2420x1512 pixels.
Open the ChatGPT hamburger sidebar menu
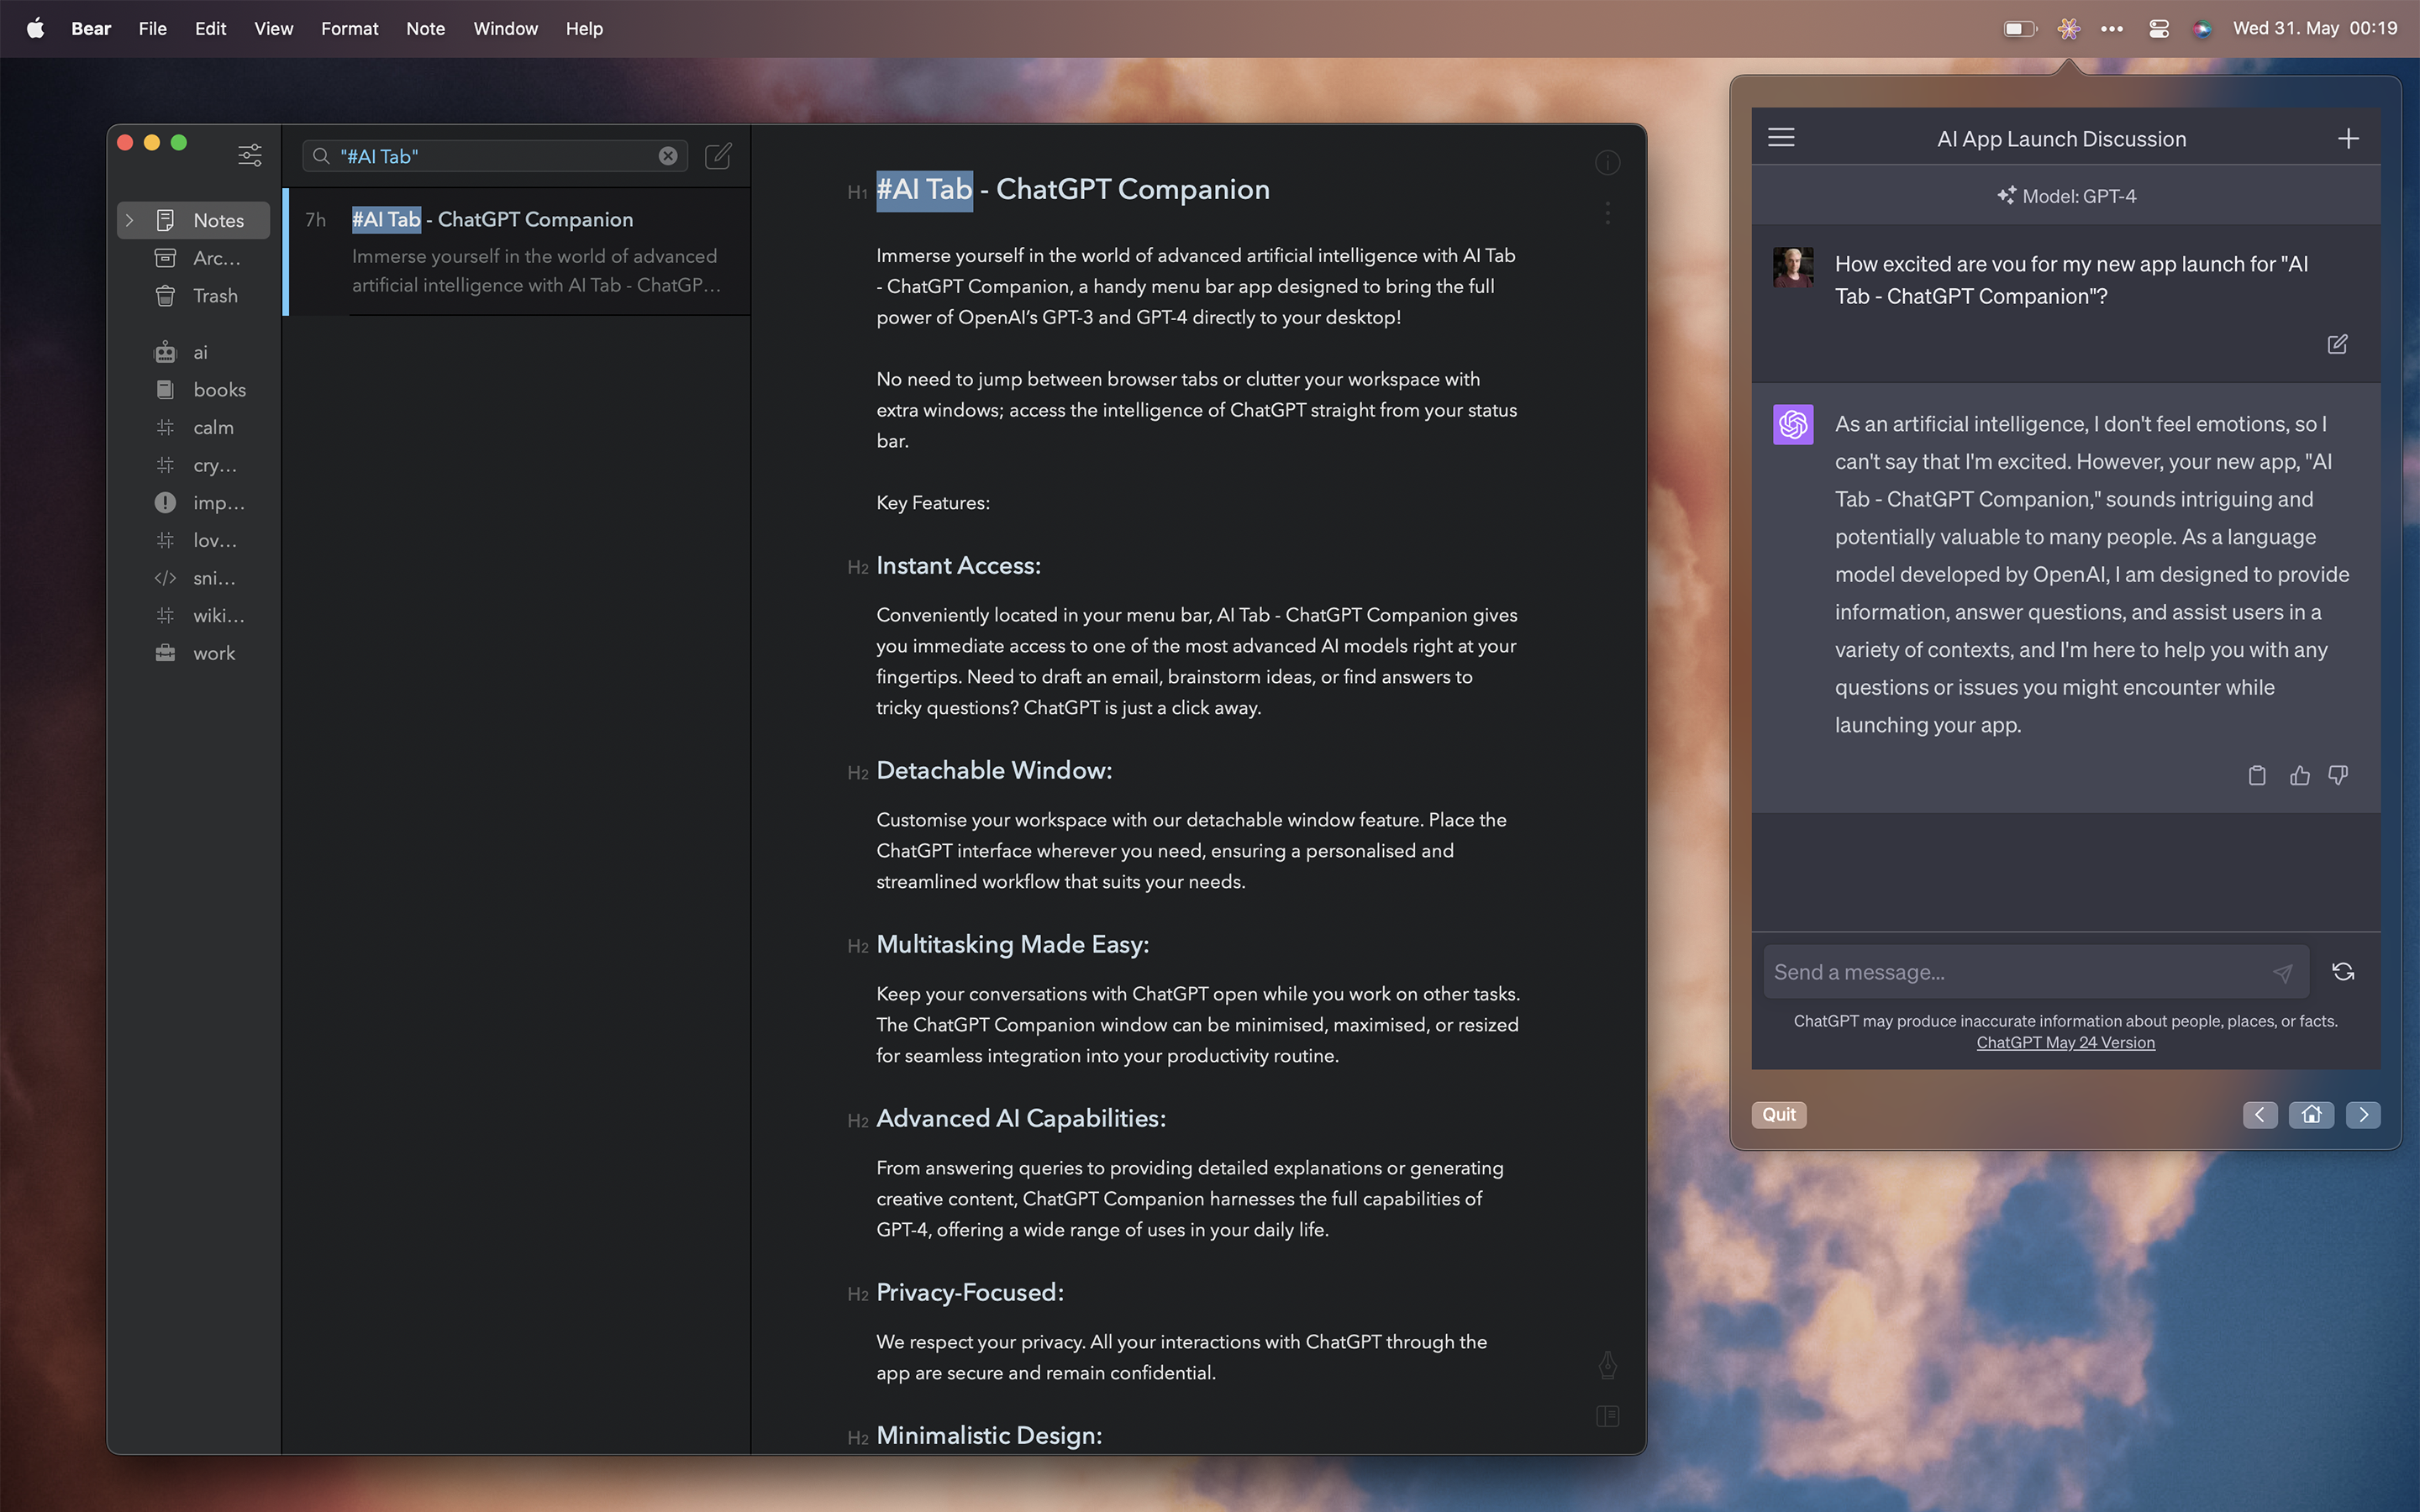(1781, 138)
